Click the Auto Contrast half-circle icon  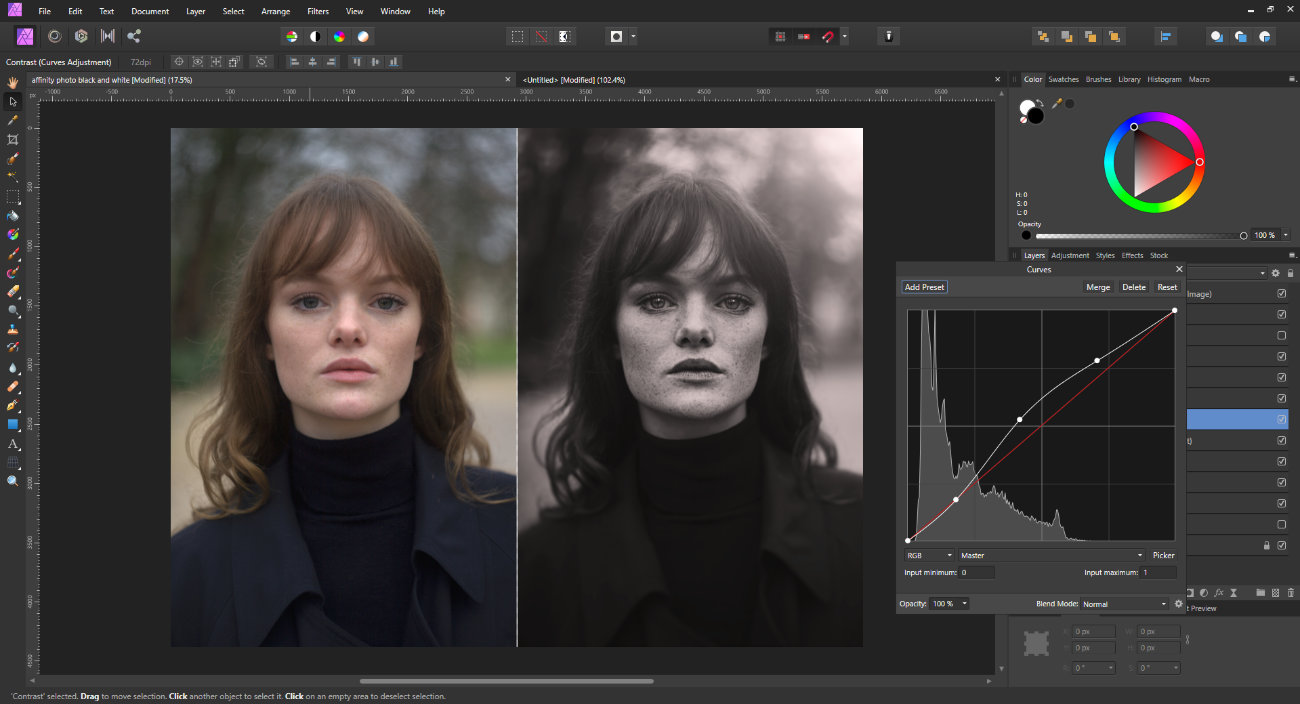tap(315, 36)
